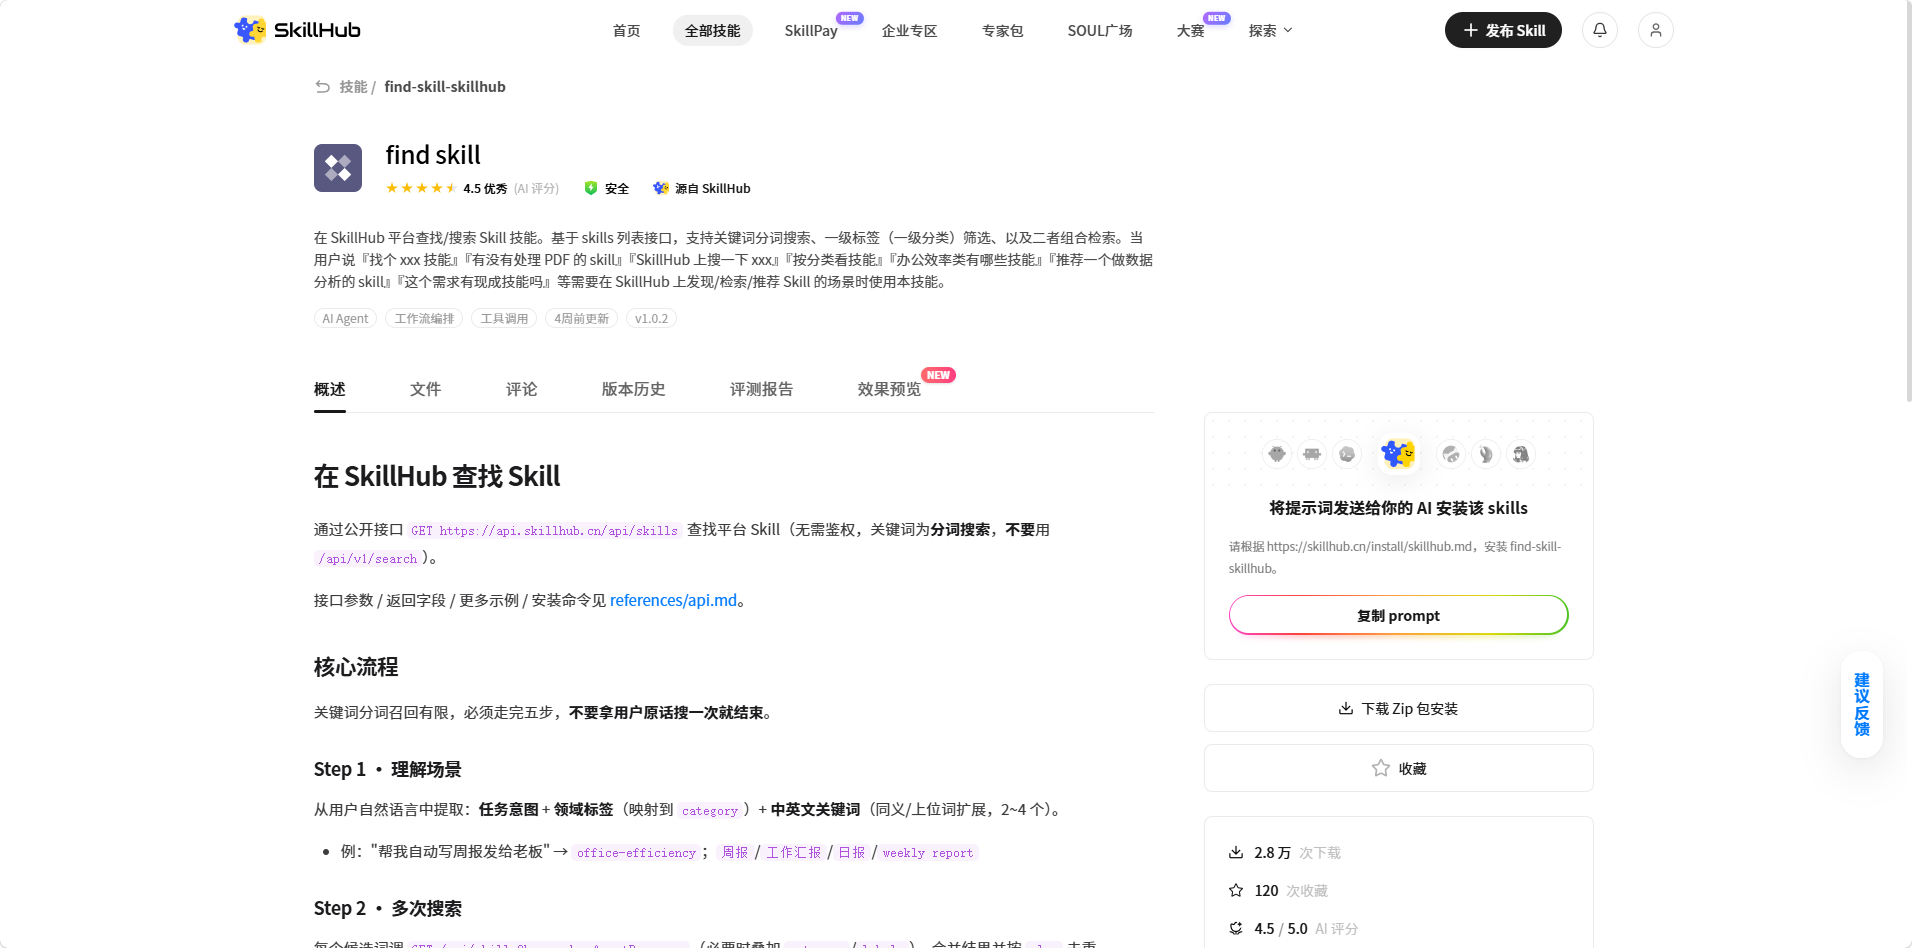Click the 核心流程 heading
Viewport: 1912px width, 948px height.
[x=356, y=667]
